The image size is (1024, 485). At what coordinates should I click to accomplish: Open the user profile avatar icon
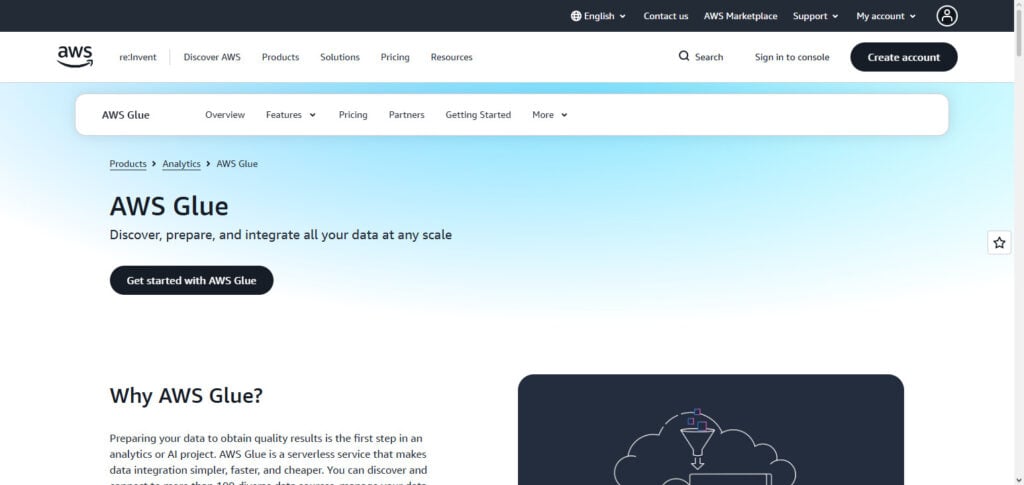946,16
